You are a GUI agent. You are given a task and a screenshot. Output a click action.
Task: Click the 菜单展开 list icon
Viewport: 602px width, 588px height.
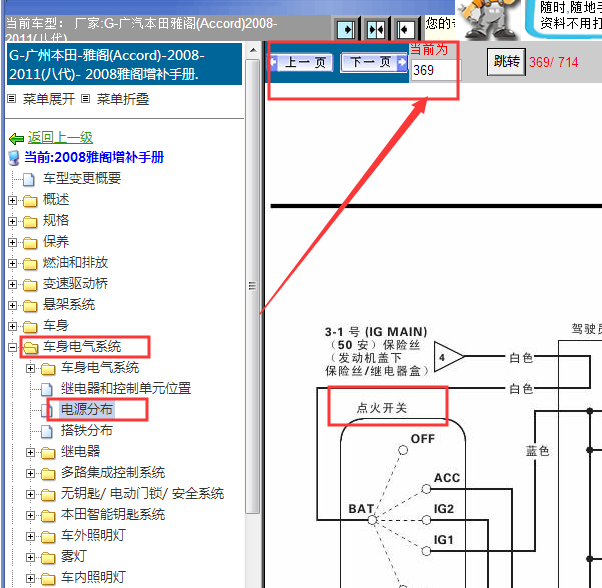pyautogui.click(x=12, y=99)
